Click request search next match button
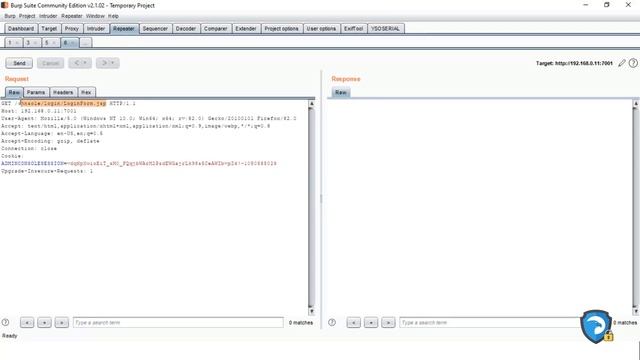 click(x=62, y=322)
